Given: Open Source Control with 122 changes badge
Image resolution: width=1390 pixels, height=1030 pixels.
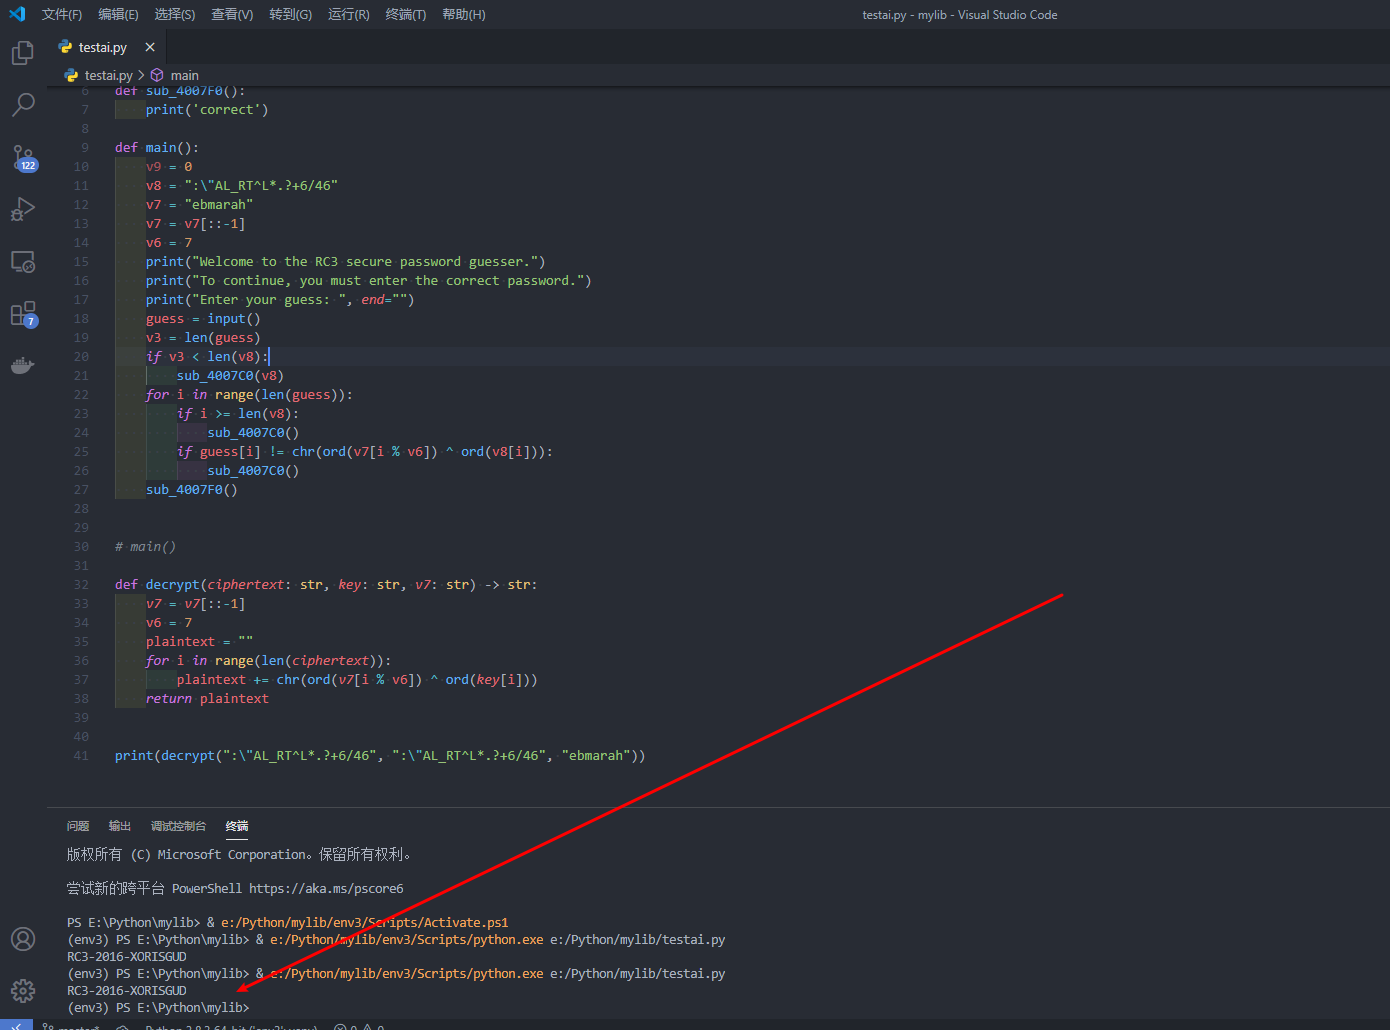Looking at the screenshot, I should pos(22,157).
